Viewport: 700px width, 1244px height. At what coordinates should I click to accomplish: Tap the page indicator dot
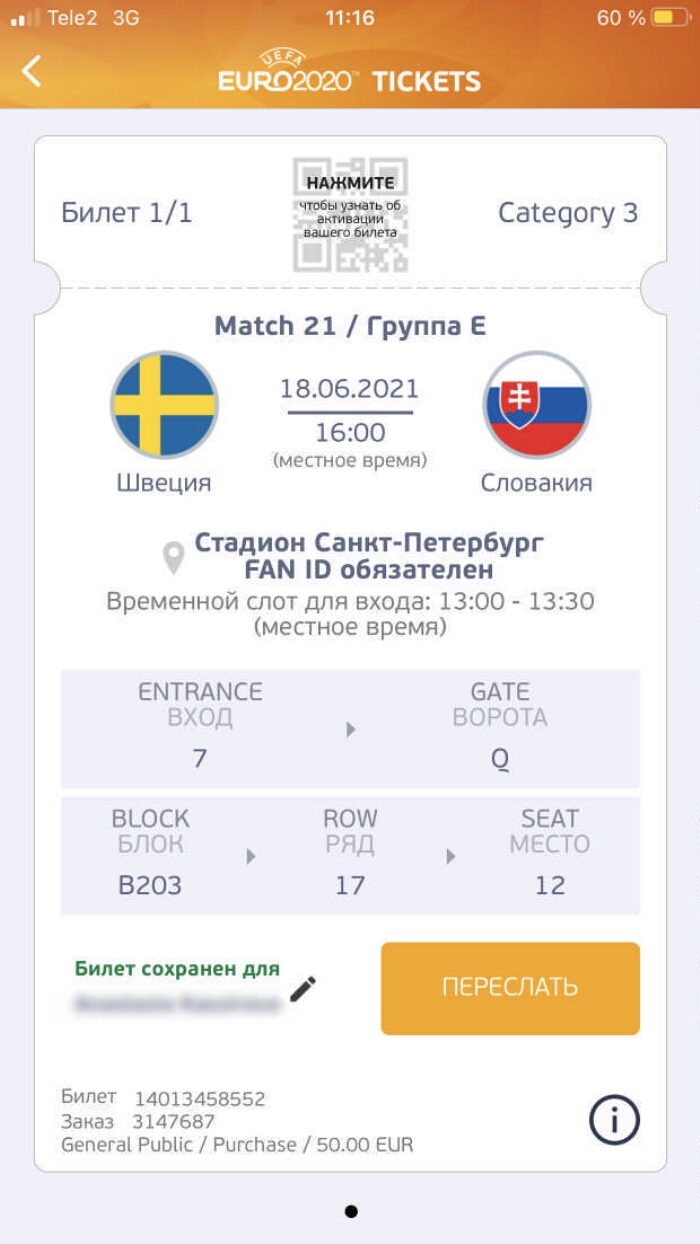(x=351, y=1211)
